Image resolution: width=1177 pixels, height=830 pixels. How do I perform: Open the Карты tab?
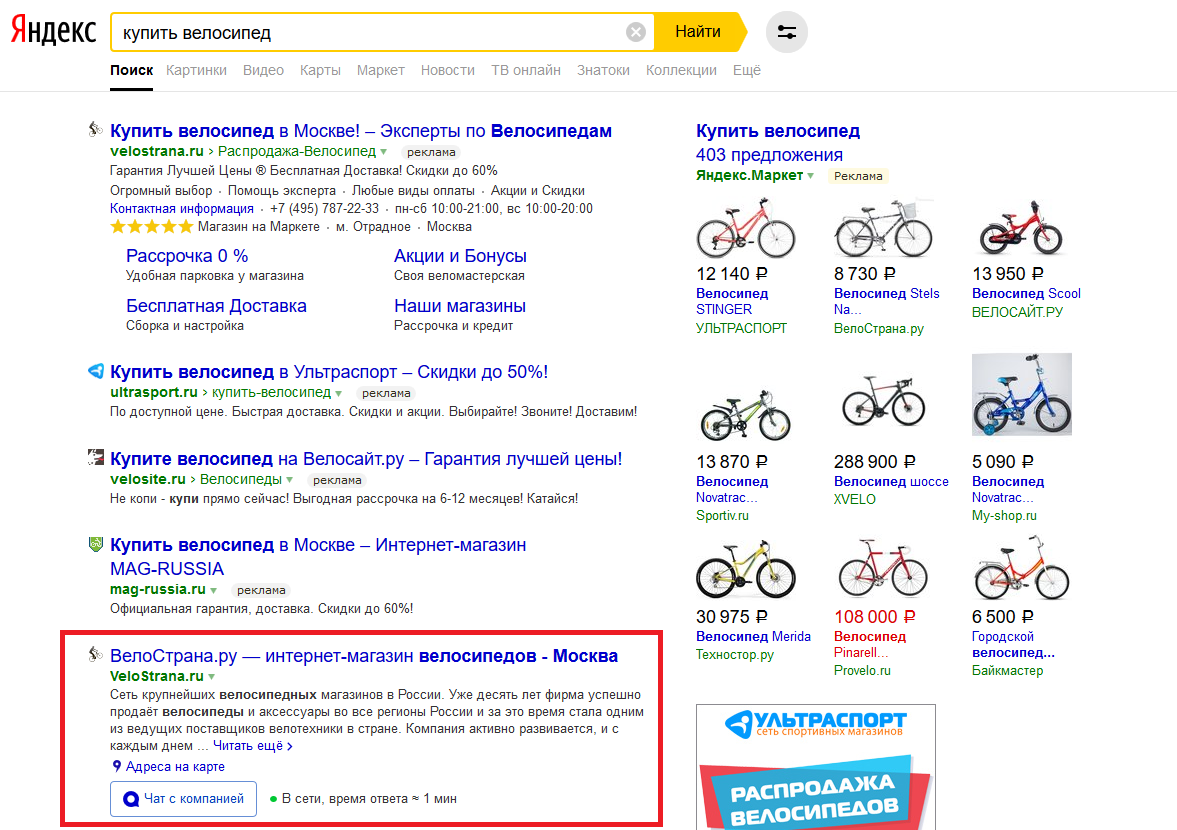(x=320, y=70)
